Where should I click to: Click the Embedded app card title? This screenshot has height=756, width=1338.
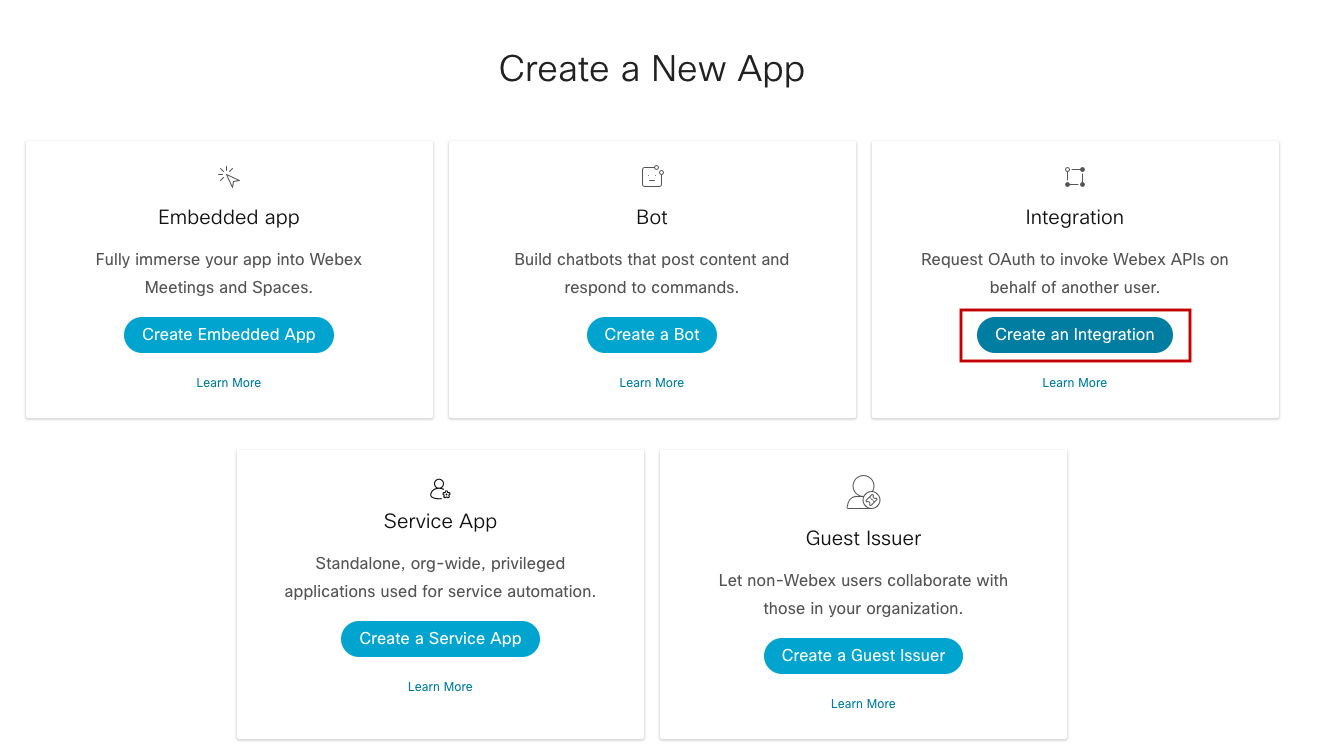228,216
